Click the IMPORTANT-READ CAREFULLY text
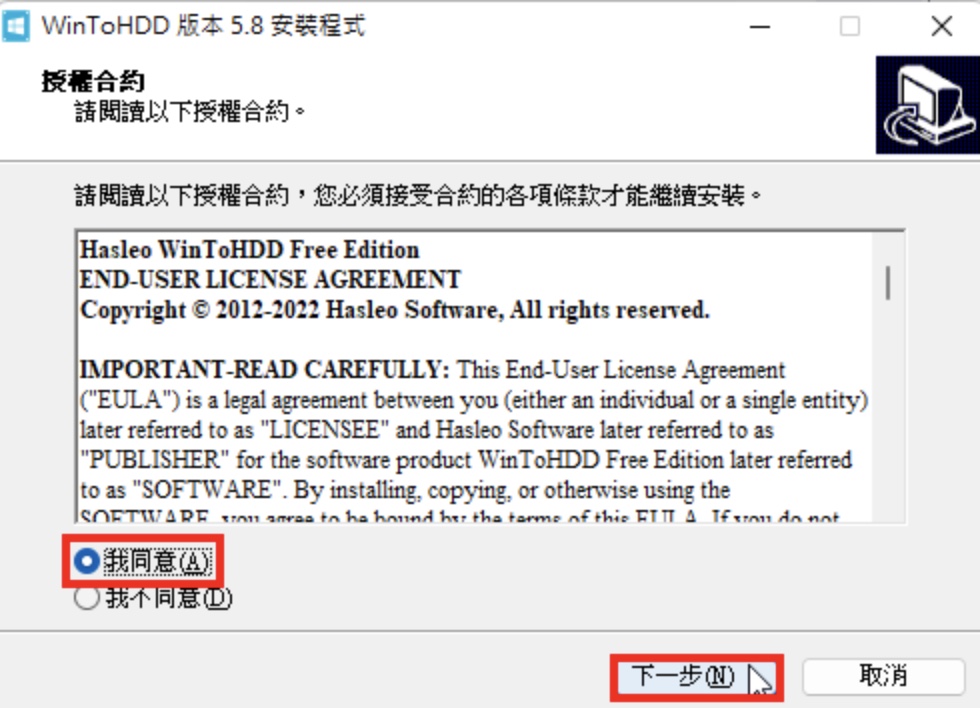 (264, 370)
